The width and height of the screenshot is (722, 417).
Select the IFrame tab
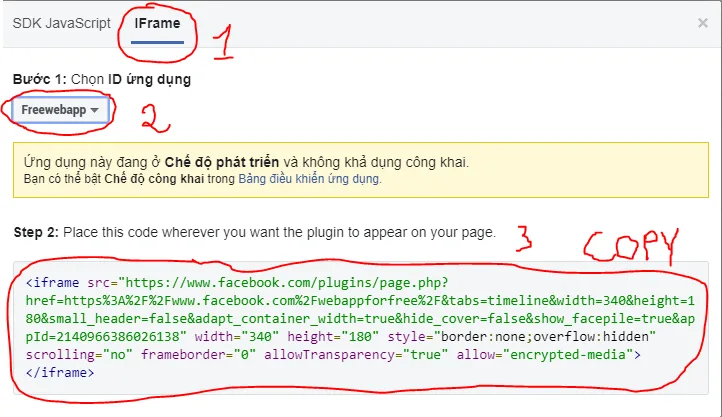pyautogui.click(x=157, y=23)
